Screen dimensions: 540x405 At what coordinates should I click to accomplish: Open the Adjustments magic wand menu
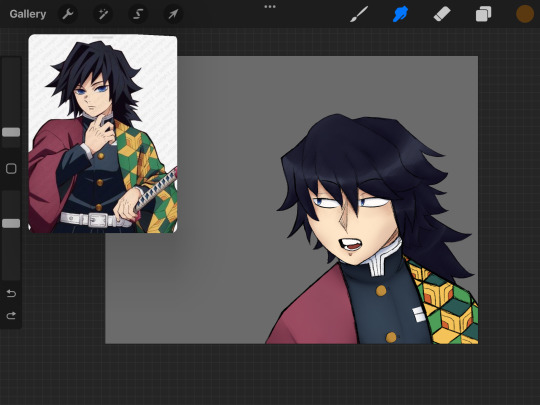[103, 14]
